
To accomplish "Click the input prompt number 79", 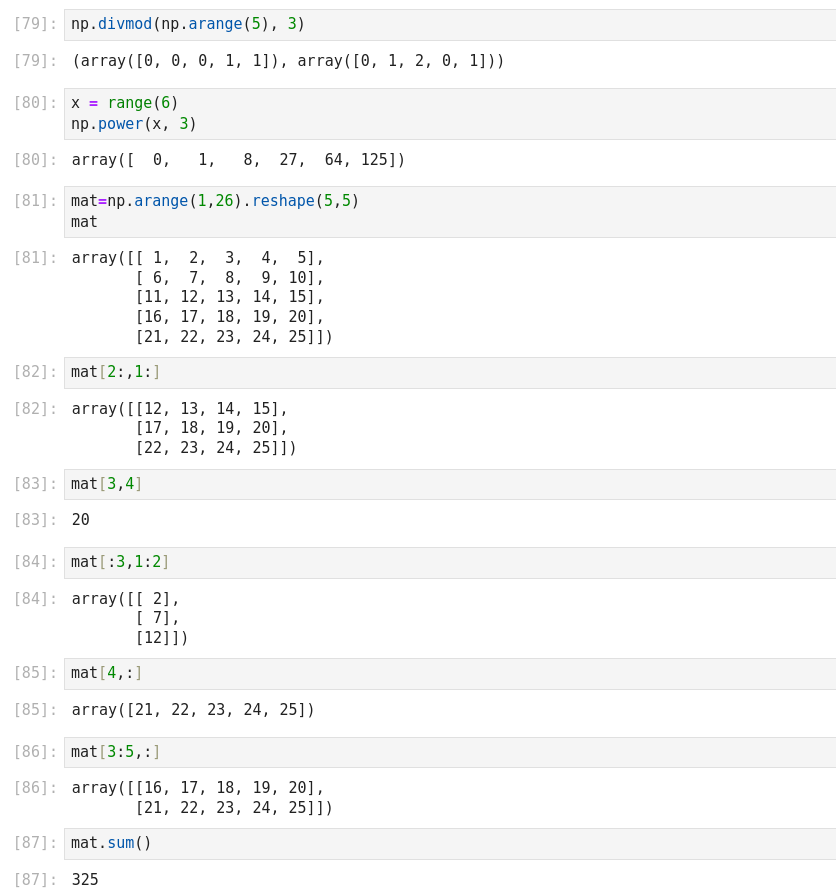I will (x=35, y=24).
